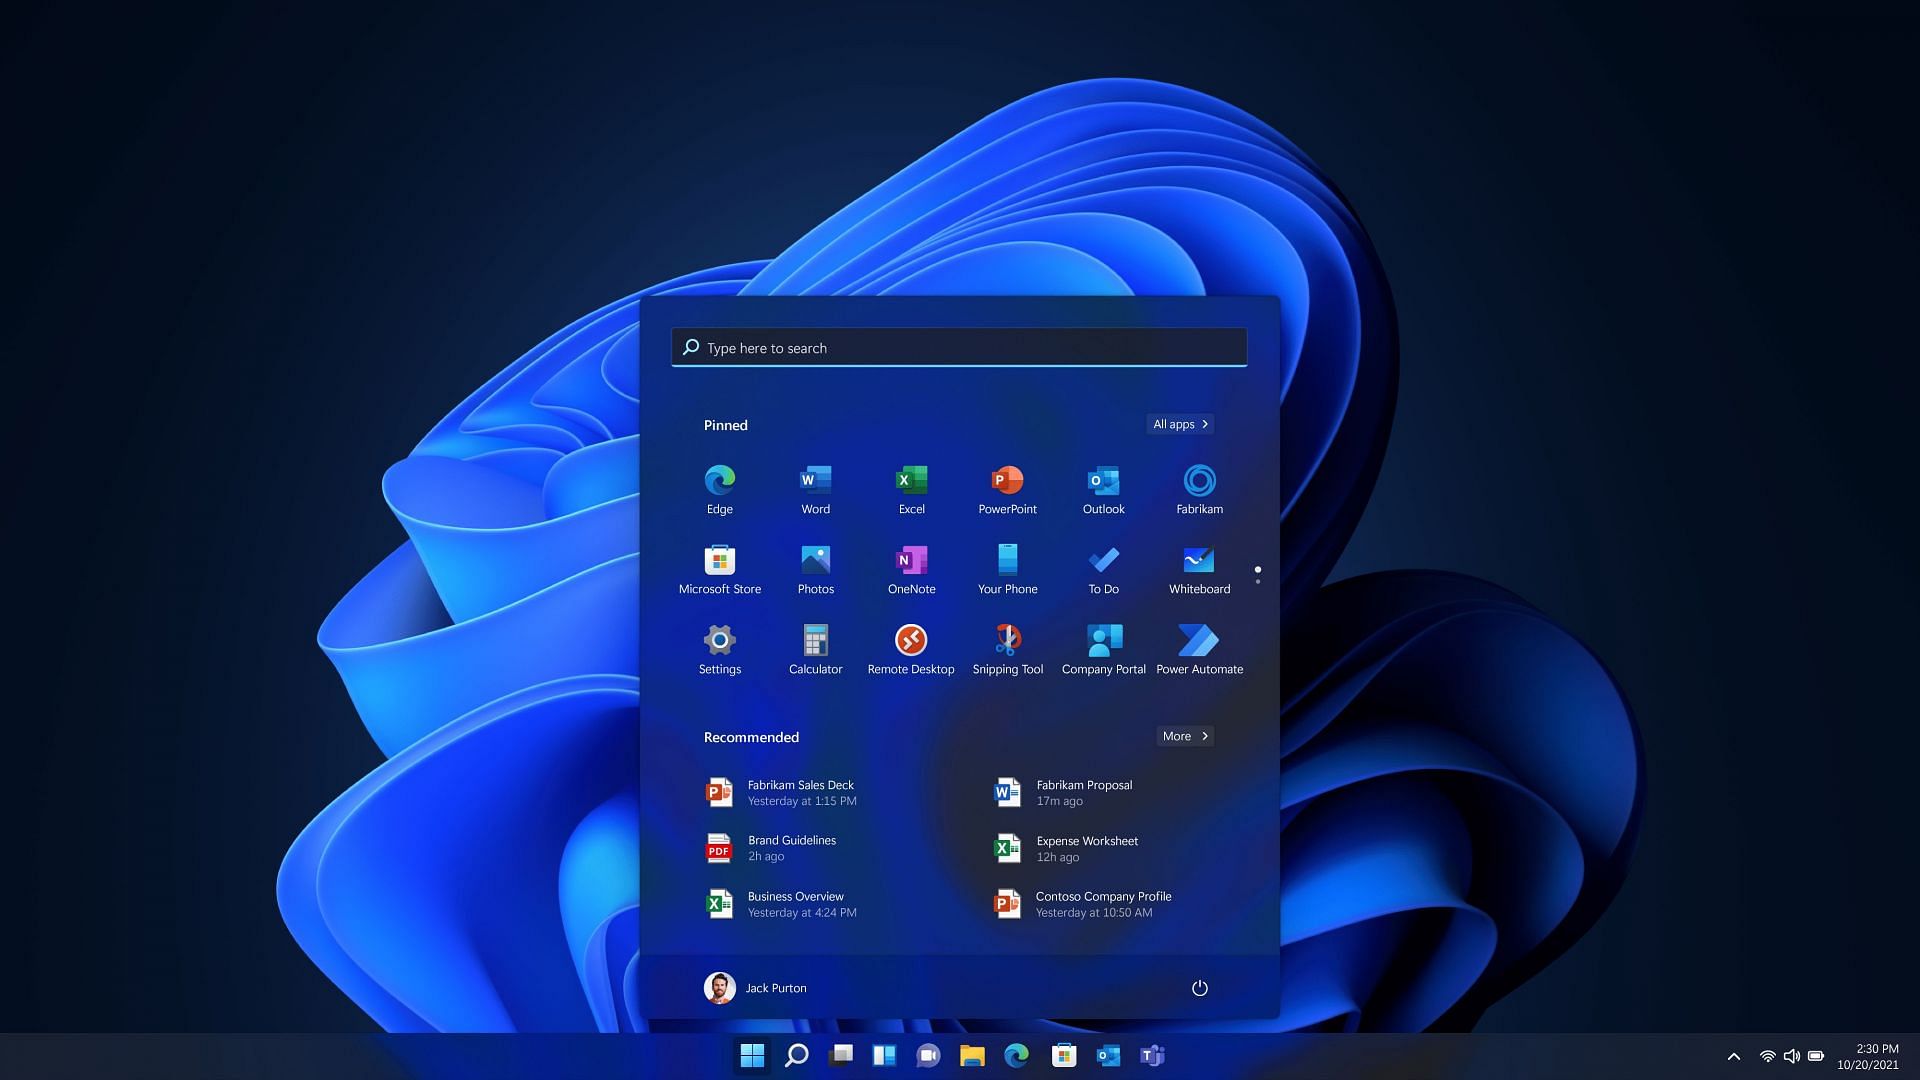Launch Power Automate
Image resolution: width=1920 pixels, height=1080 pixels.
(1197, 640)
